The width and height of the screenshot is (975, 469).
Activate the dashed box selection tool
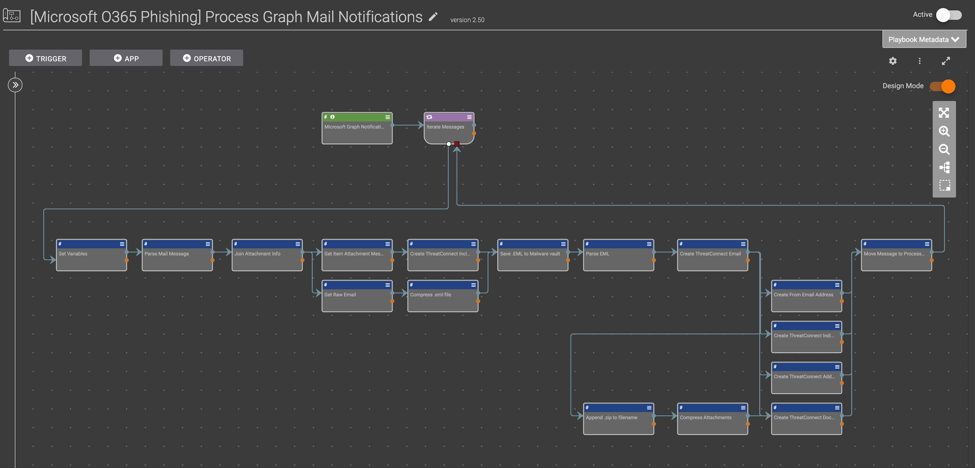coord(944,185)
